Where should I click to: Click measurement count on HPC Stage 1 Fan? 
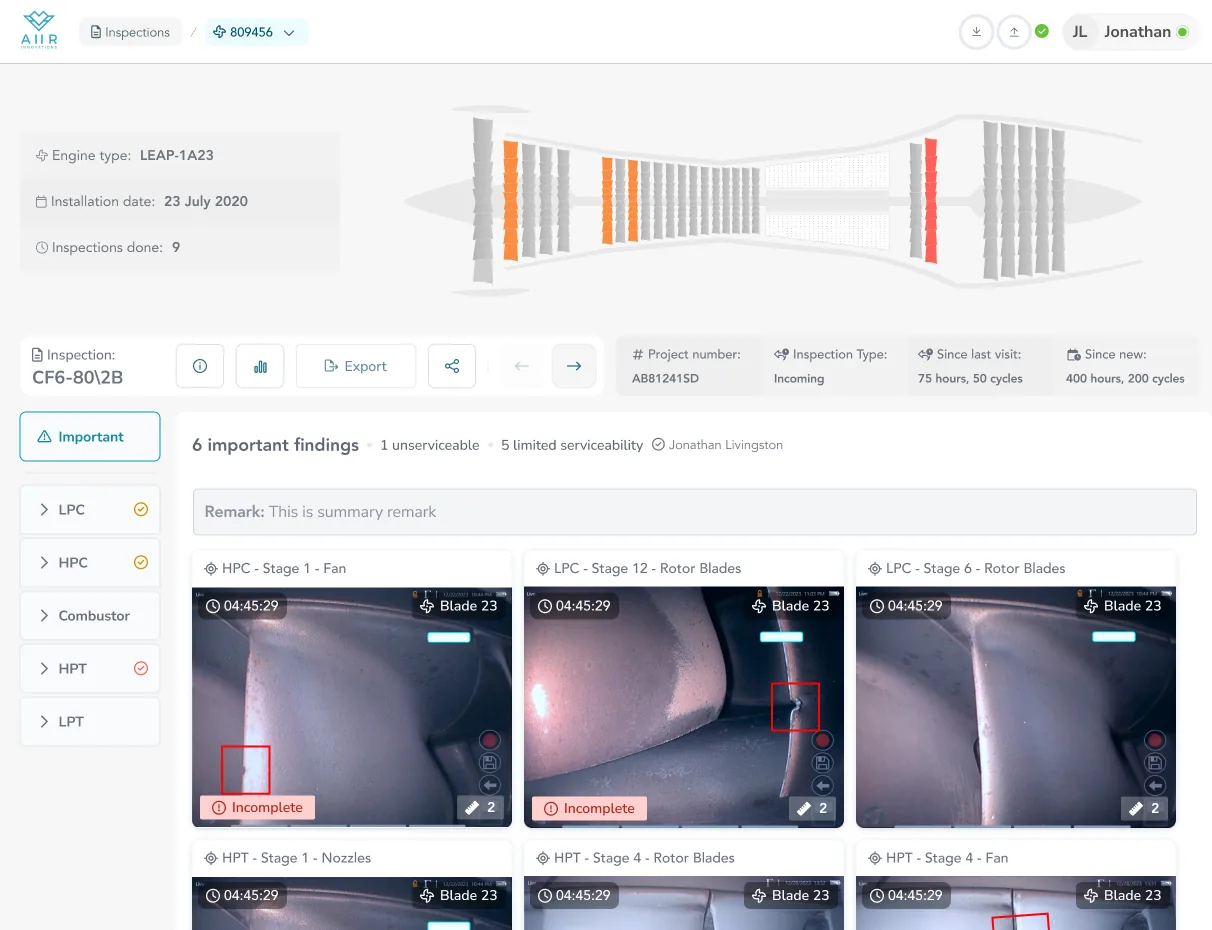point(480,808)
